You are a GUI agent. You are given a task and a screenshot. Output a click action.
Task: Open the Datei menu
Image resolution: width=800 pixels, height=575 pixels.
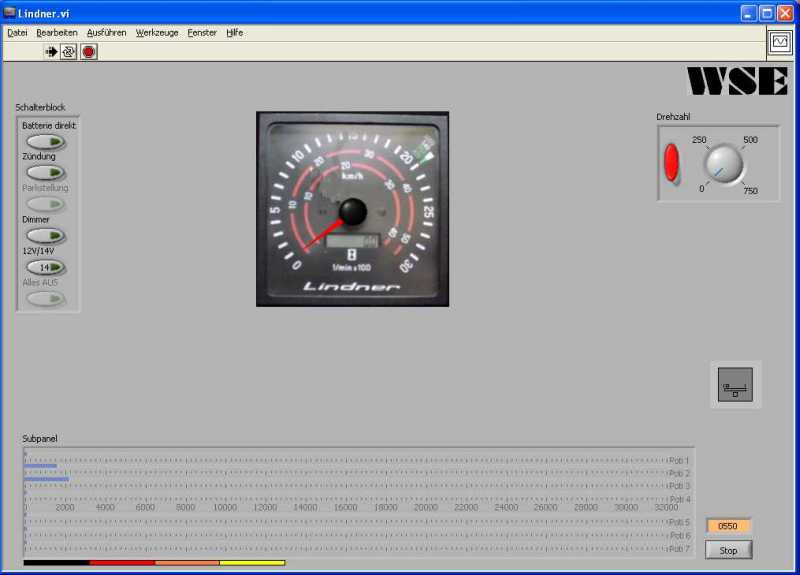17,32
